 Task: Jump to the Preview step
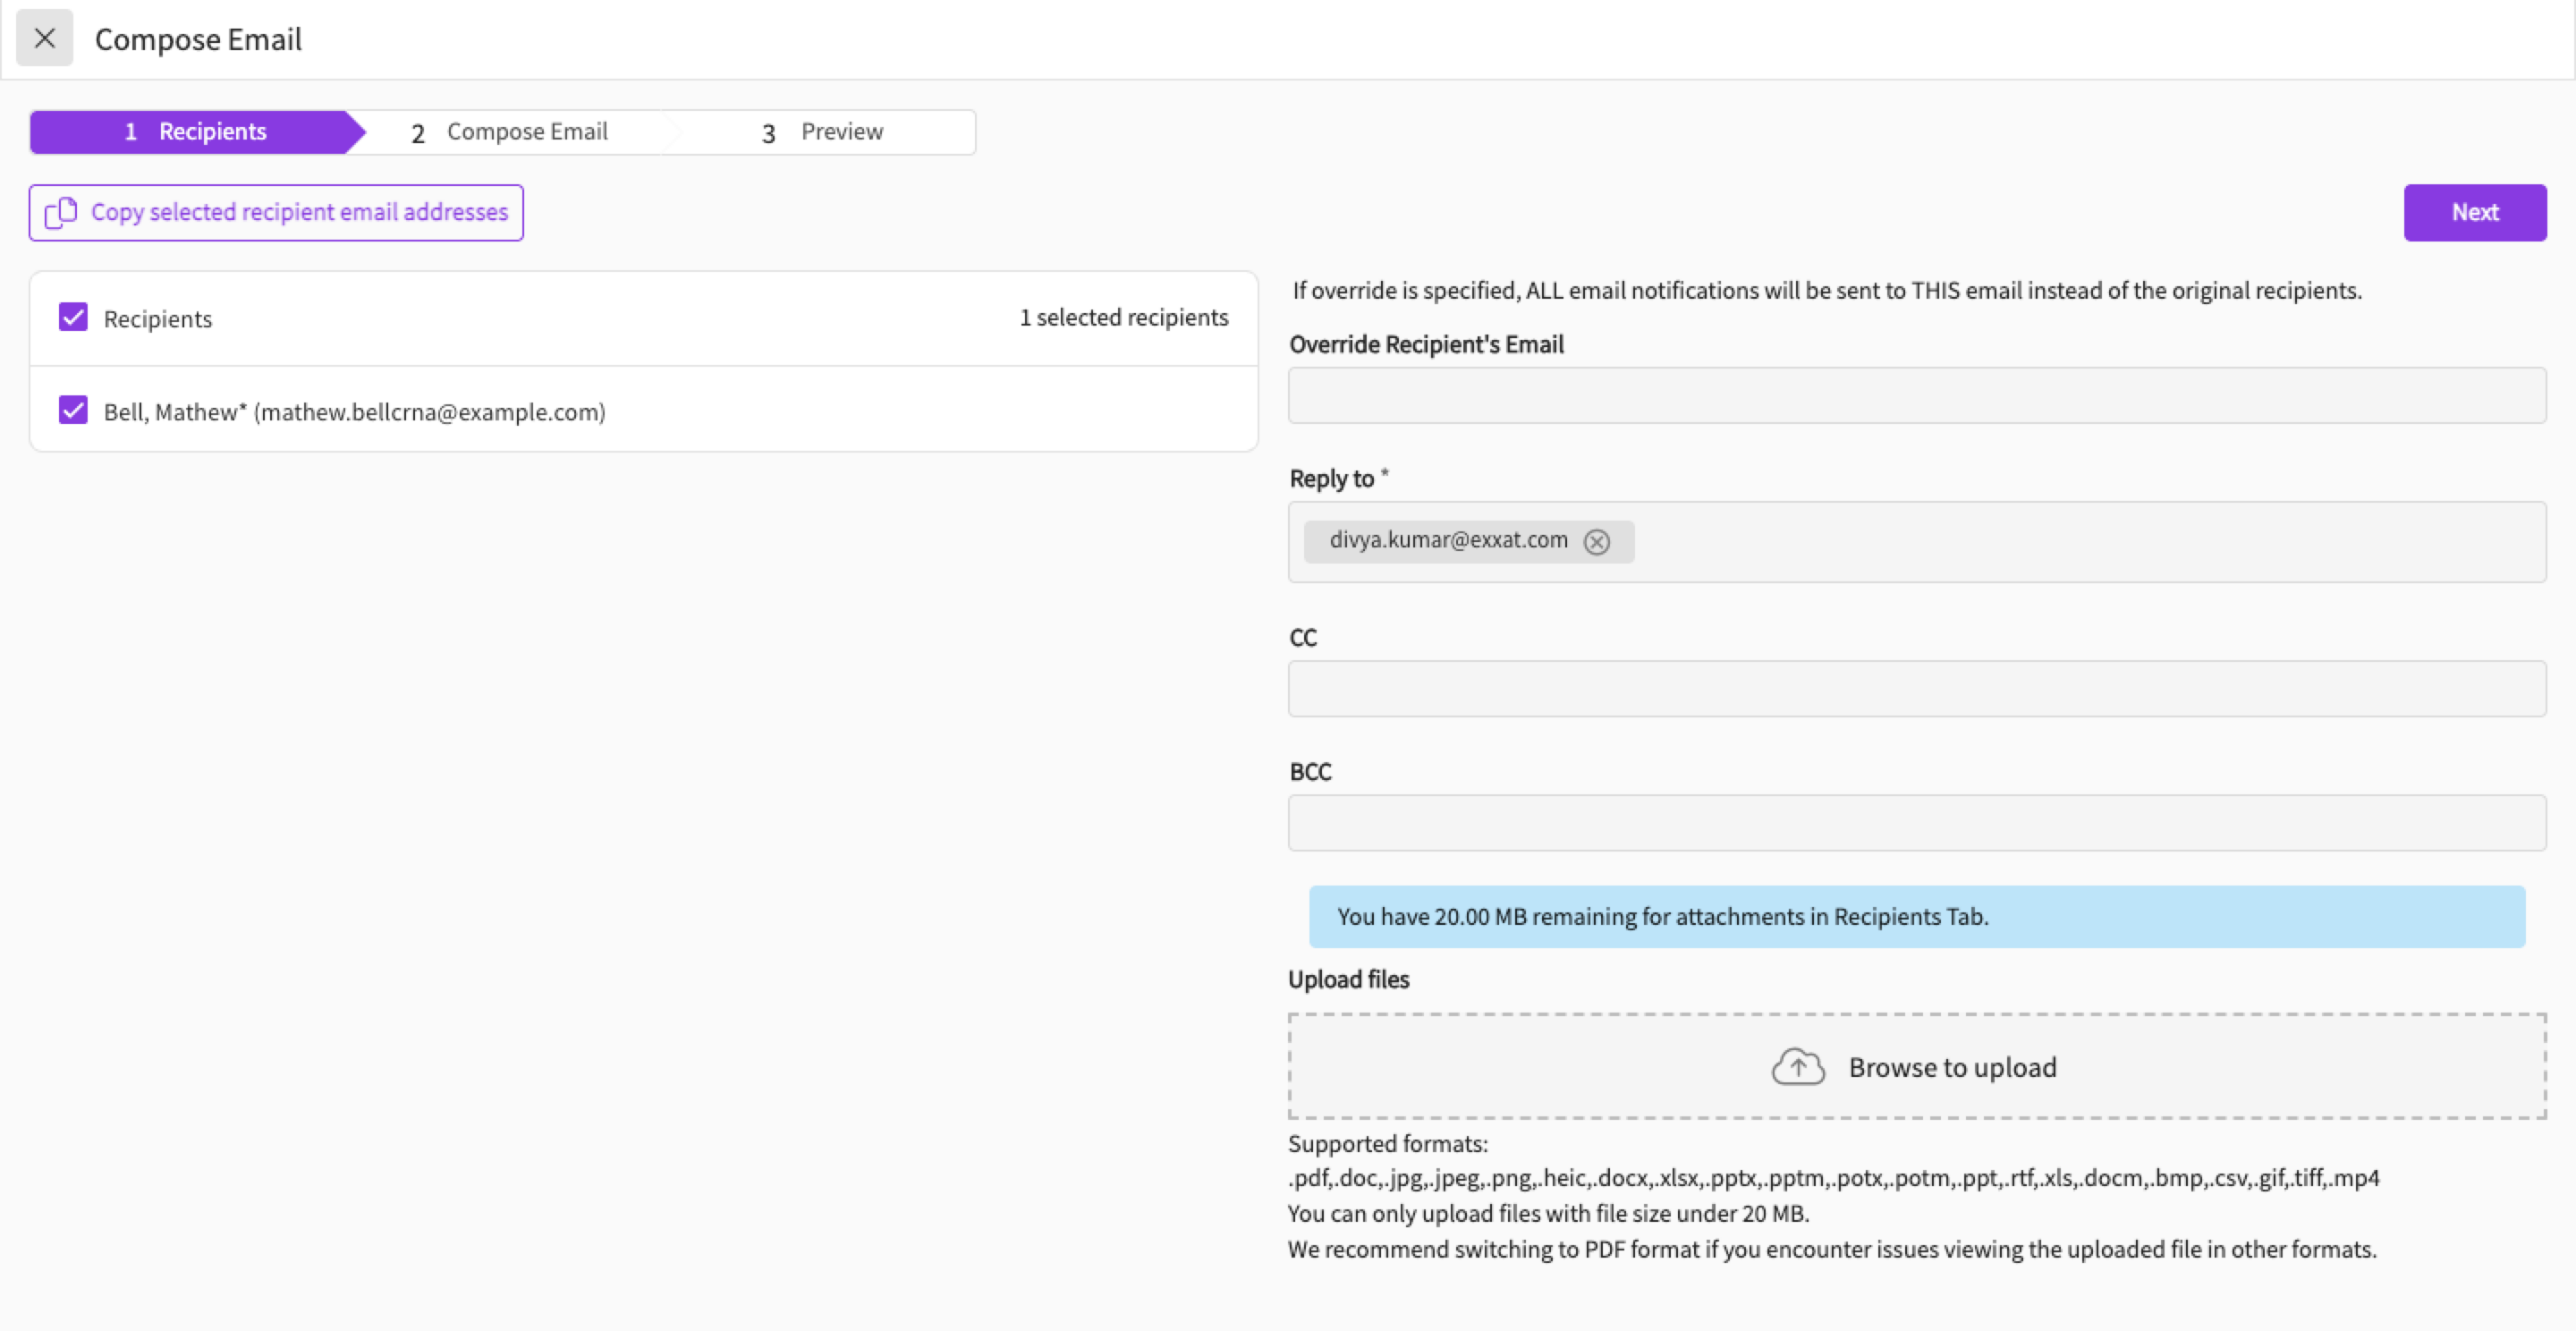822,132
